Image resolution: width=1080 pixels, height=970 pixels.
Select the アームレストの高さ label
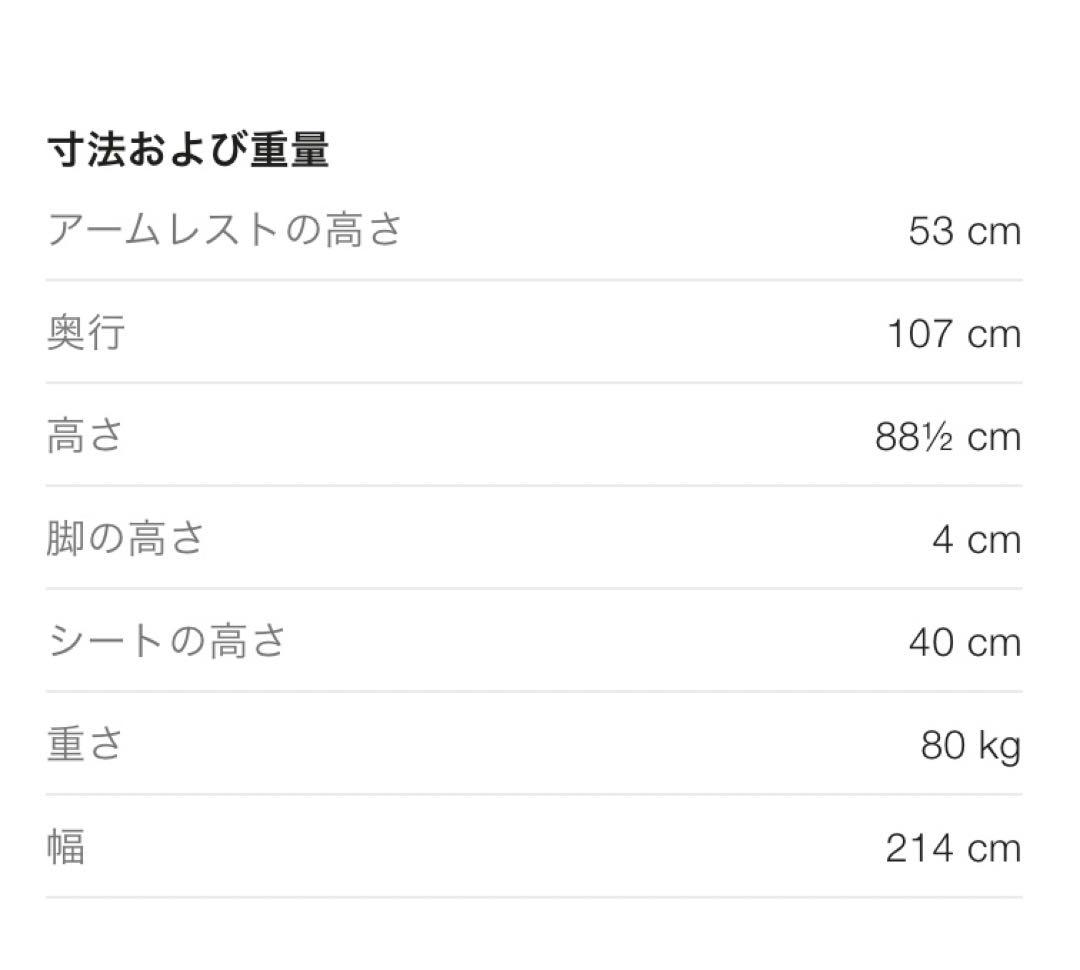(x=225, y=231)
